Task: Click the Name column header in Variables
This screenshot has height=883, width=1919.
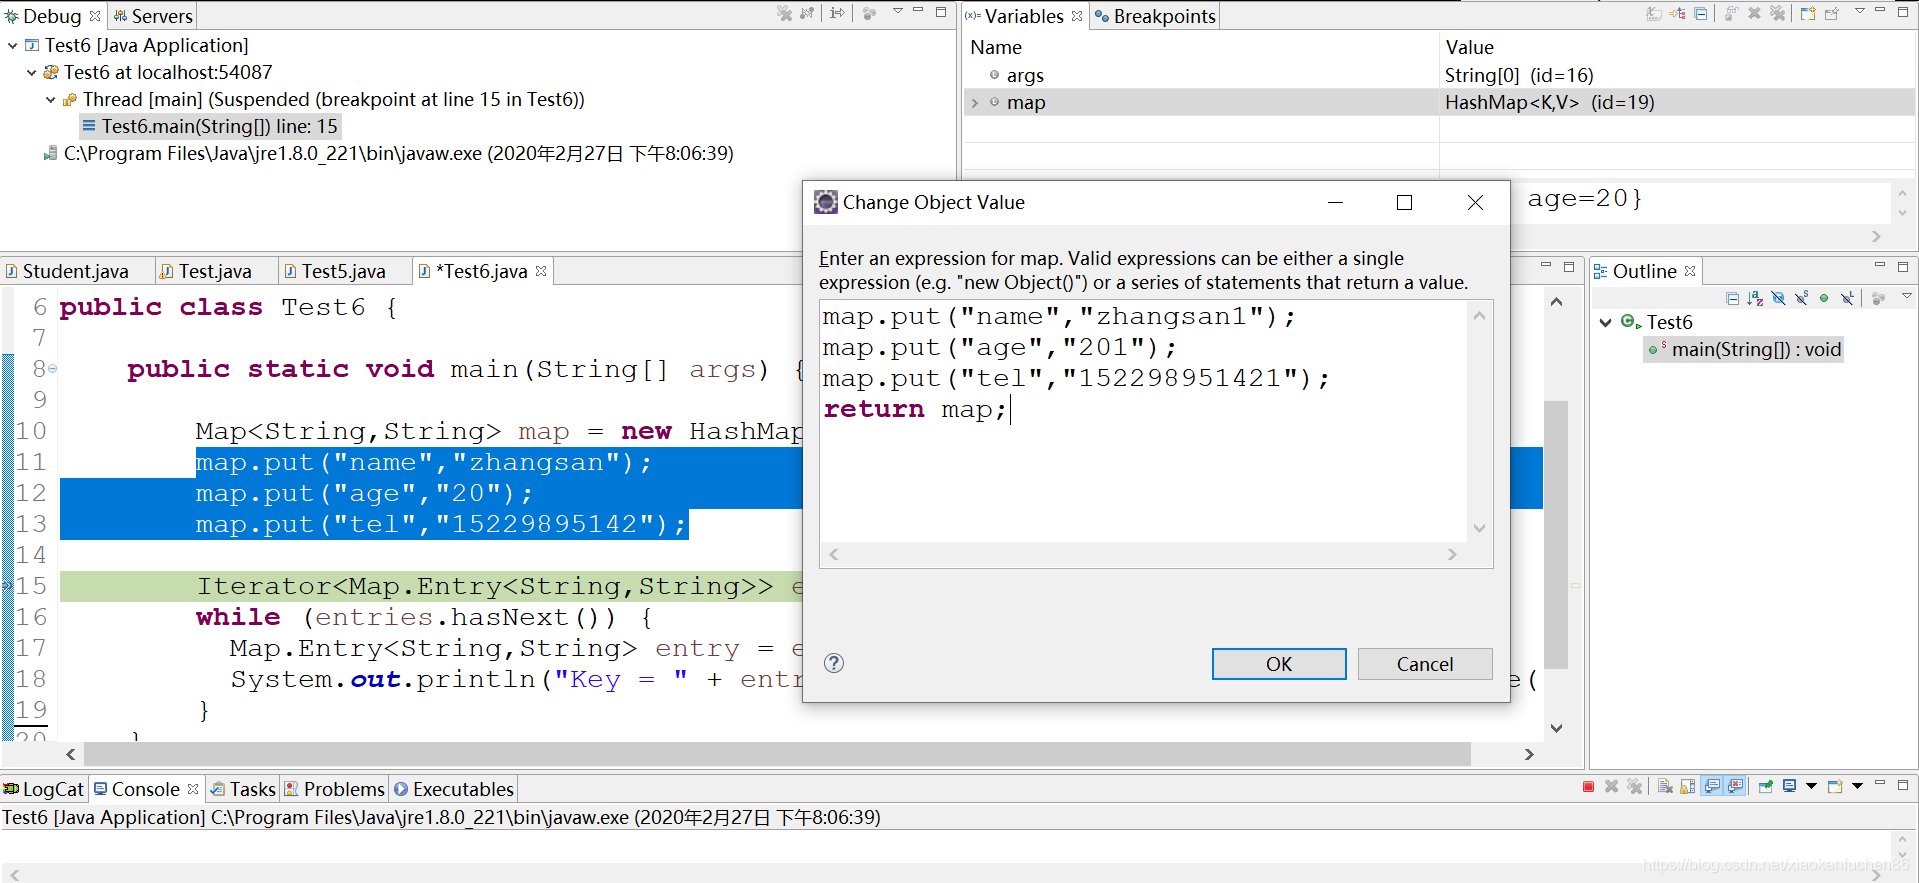Action: tap(996, 47)
